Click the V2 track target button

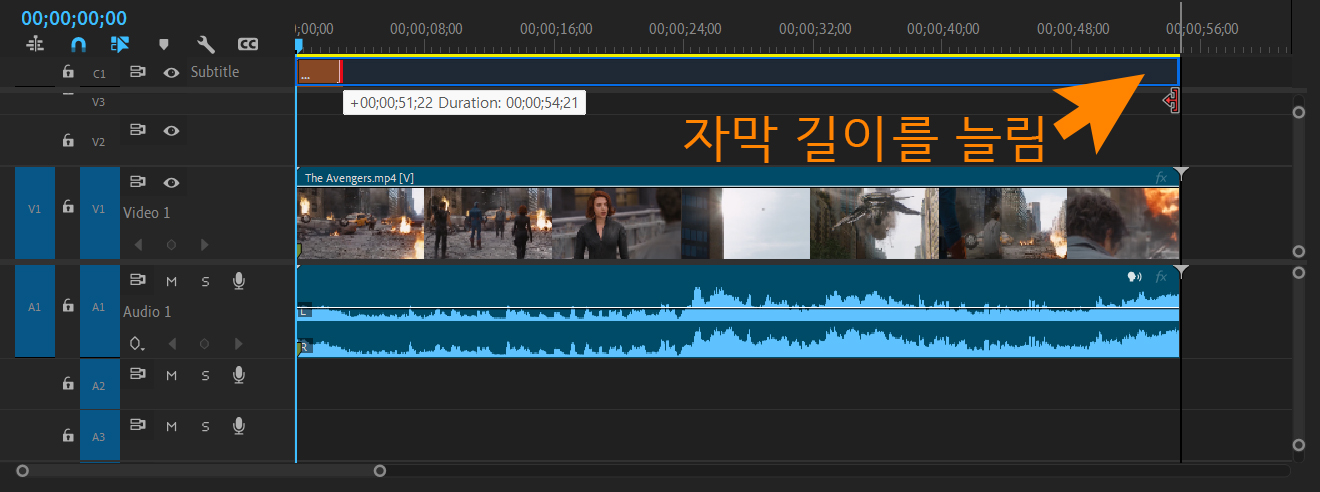pos(99,141)
